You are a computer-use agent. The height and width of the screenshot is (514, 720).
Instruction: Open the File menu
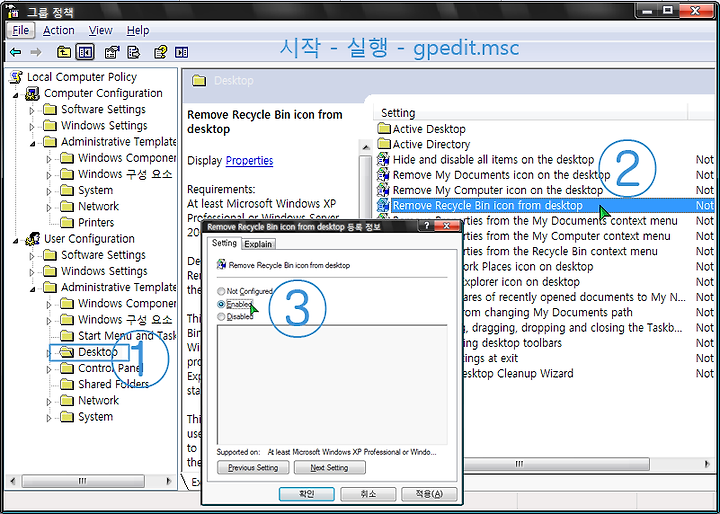(21, 30)
